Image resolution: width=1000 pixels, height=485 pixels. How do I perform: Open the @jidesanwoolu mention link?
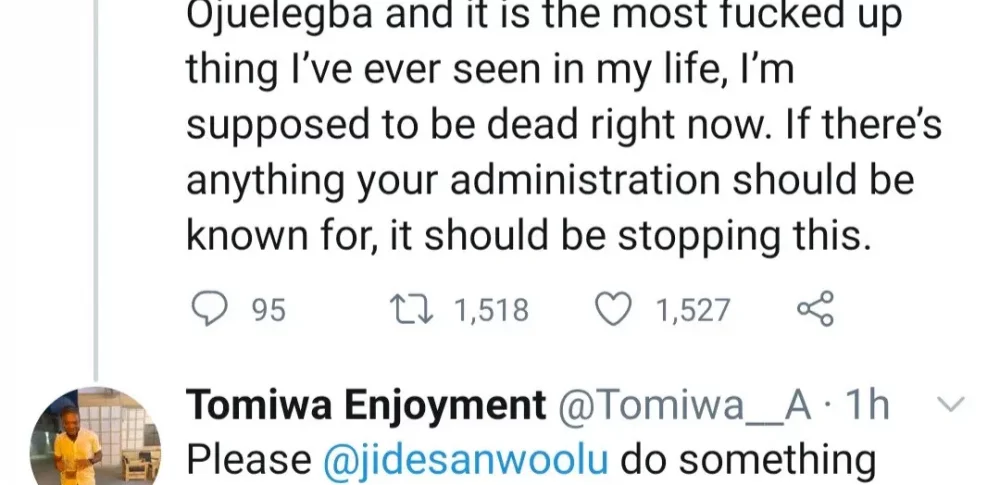pyautogui.click(x=468, y=460)
